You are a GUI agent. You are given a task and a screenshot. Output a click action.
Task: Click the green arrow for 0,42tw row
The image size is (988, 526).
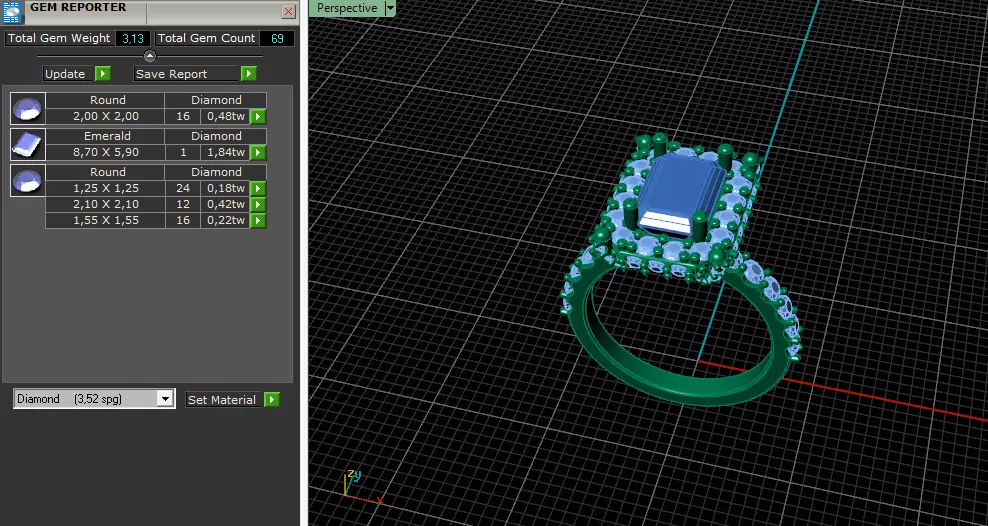tap(258, 204)
